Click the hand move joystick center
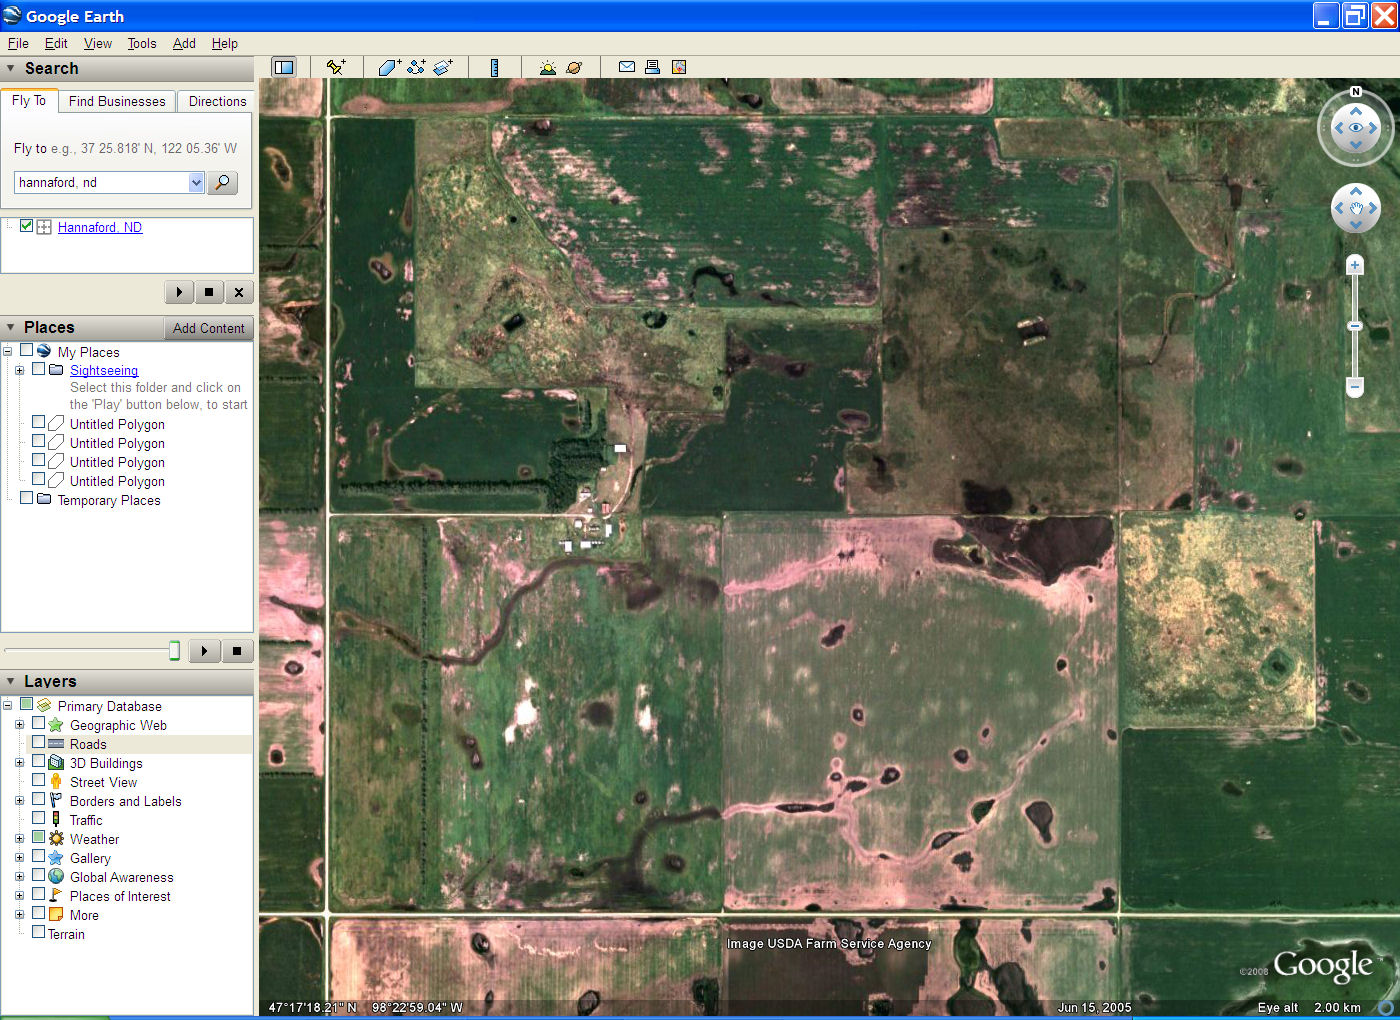Viewport: 1400px width, 1020px height. (1356, 209)
